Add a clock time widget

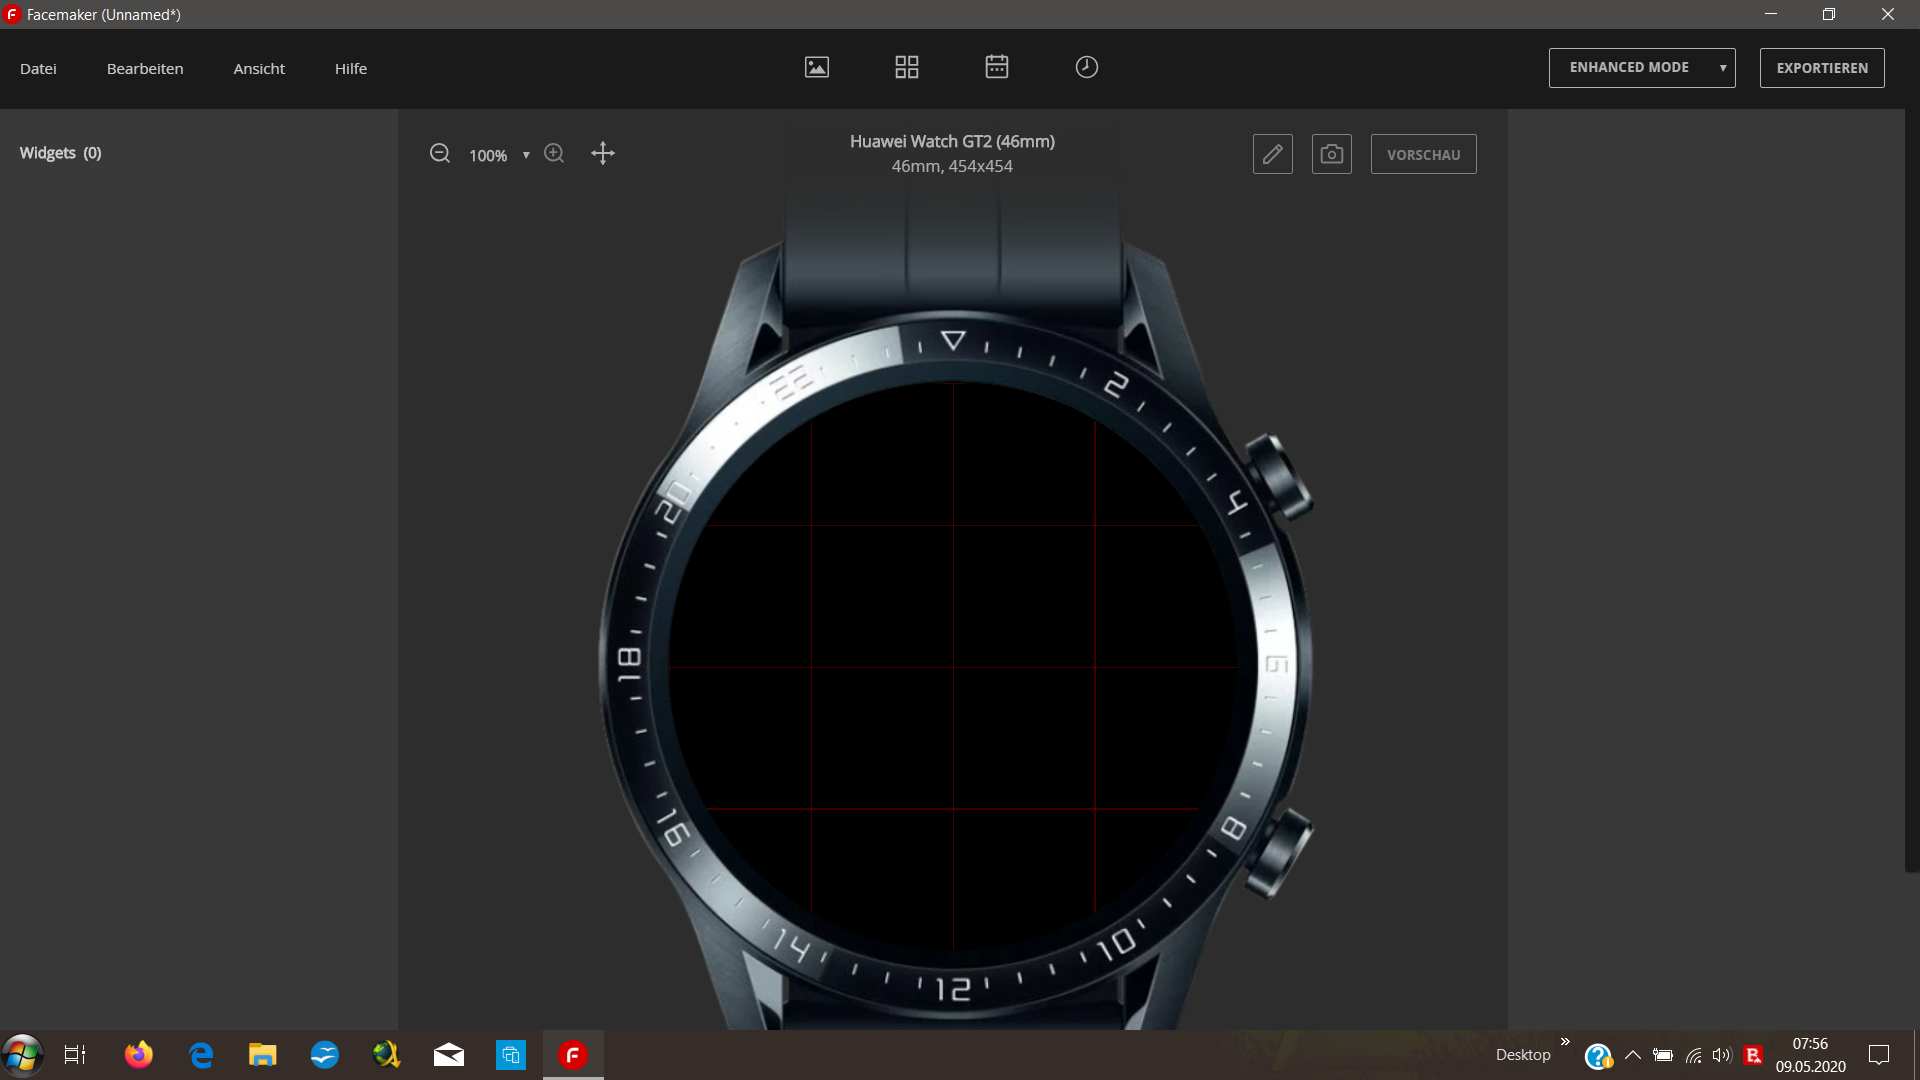(1087, 67)
